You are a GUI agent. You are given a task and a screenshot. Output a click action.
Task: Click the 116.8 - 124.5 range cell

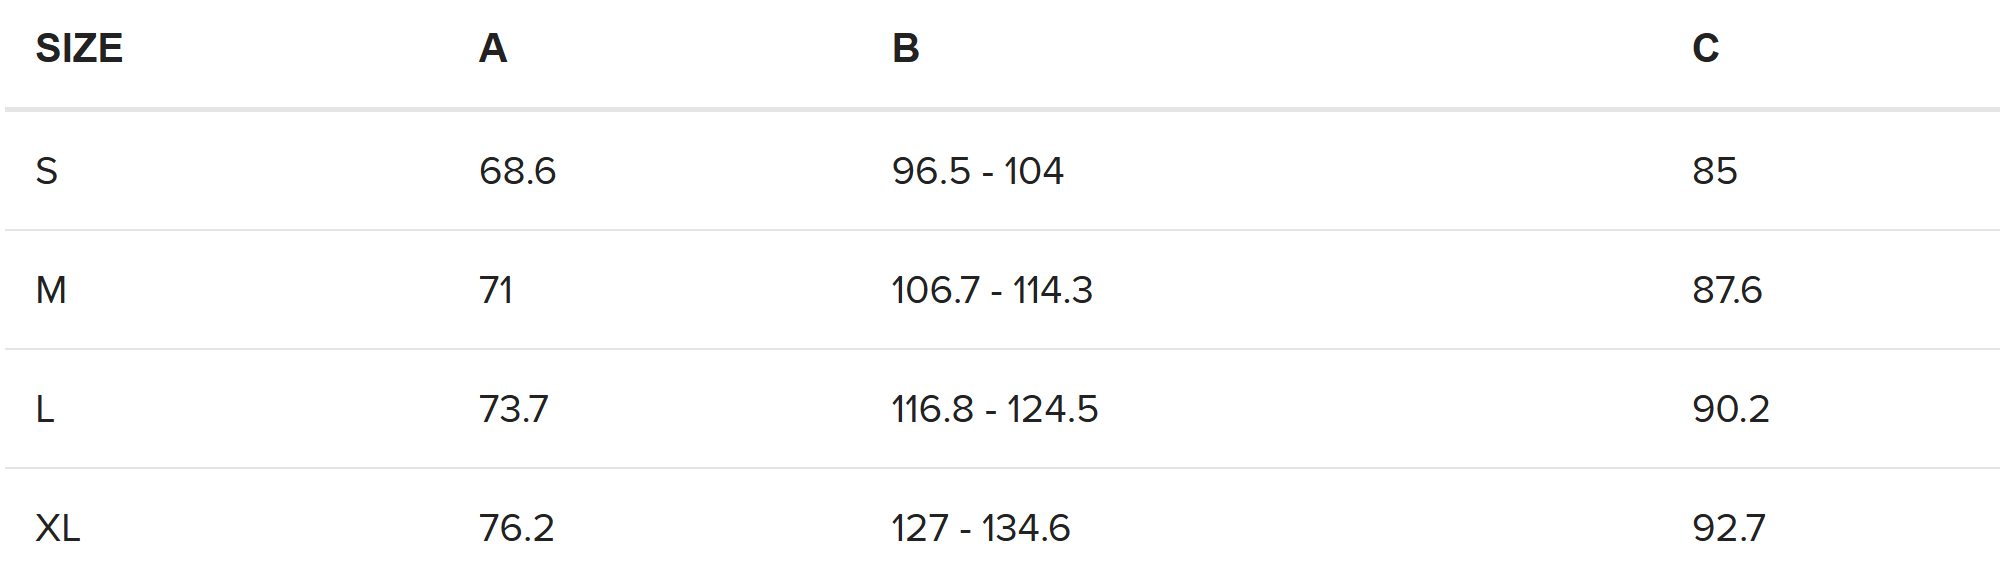(994, 409)
